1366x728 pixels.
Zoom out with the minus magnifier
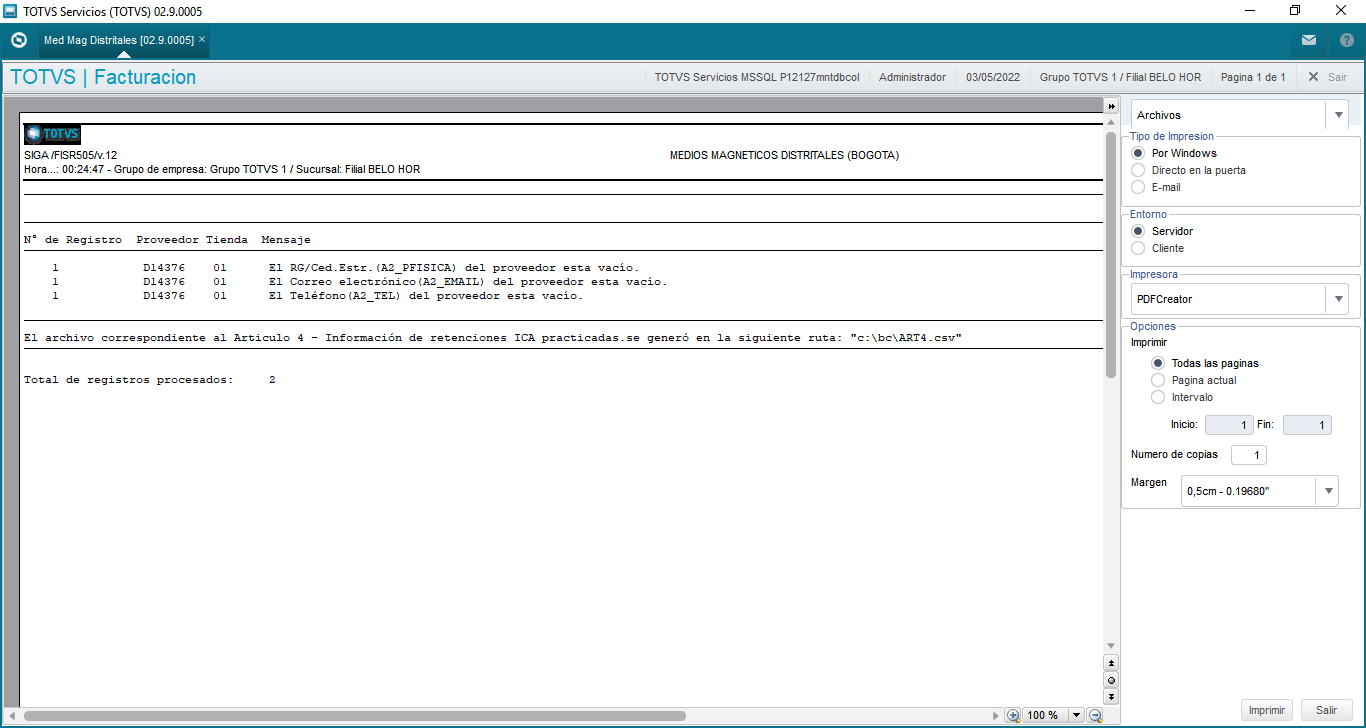click(1095, 715)
